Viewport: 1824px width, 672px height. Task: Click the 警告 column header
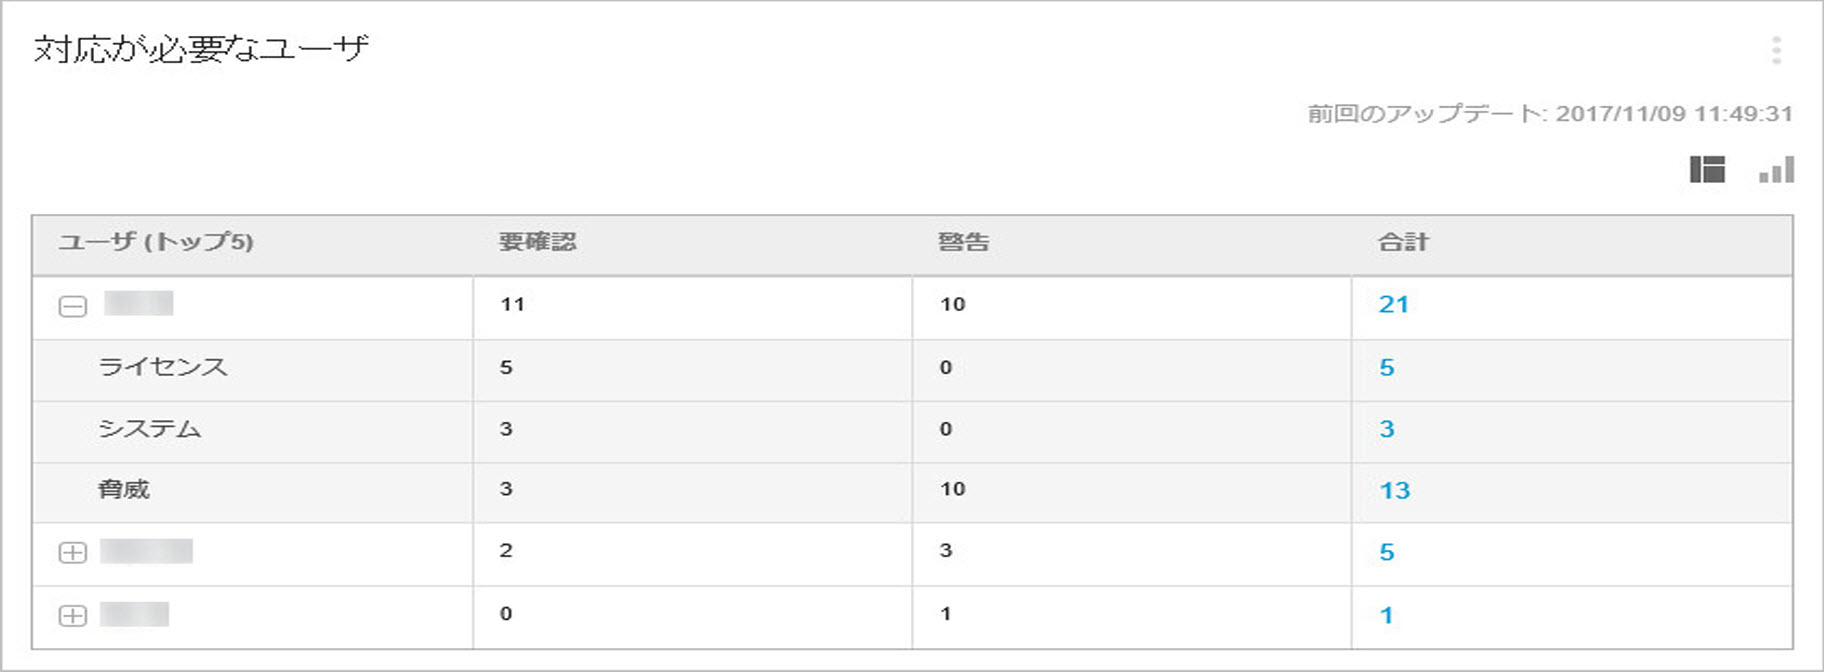pyautogui.click(x=963, y=242)
